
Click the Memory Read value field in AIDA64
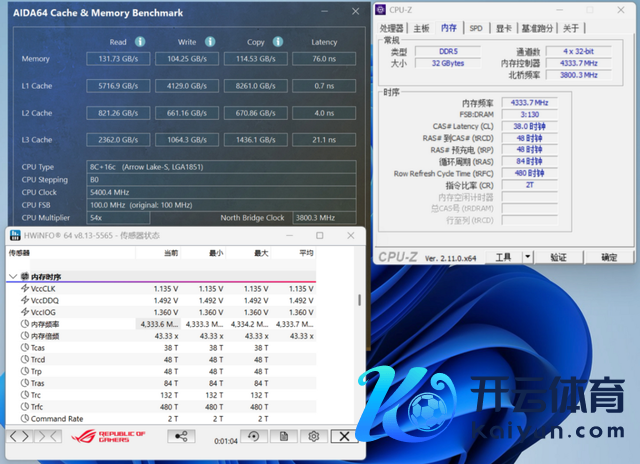[x=118, y=59]
